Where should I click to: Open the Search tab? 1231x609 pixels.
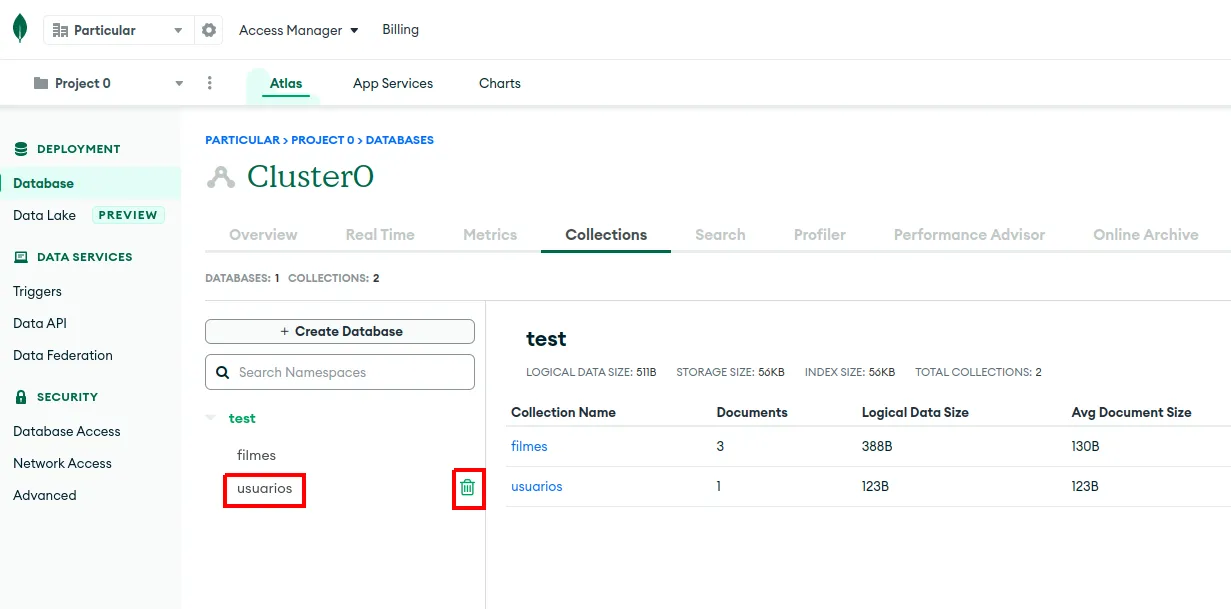(720, 235)
